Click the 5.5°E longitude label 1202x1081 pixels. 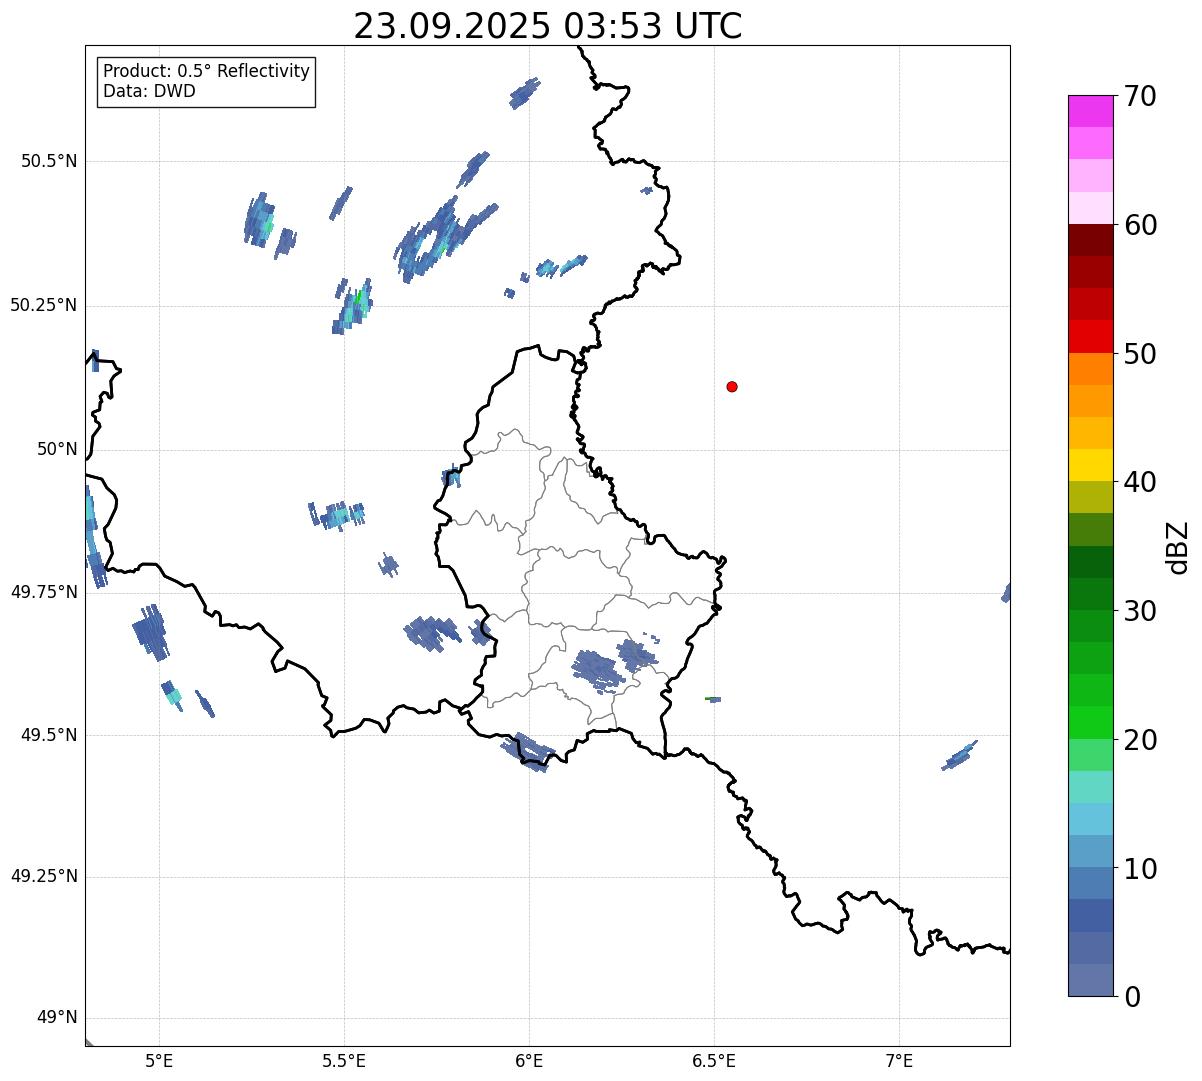click(344, 1061)
